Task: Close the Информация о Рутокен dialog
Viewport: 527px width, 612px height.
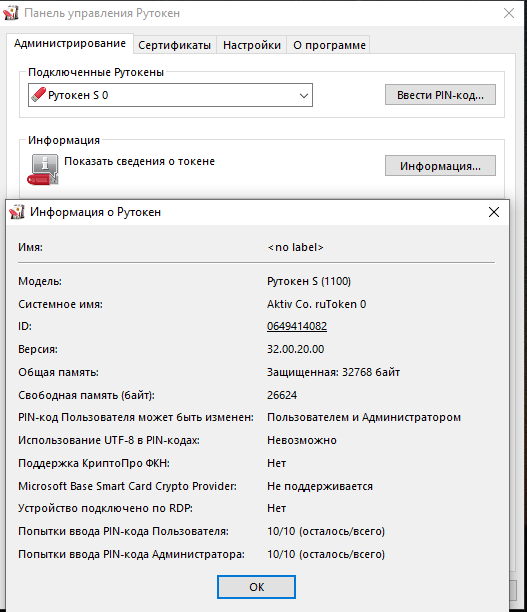Action: pyautogui.click(x=494, y=212)
